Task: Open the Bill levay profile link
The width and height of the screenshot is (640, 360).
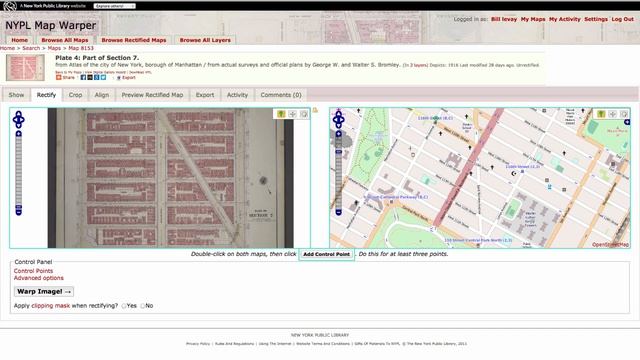Action: point(504,19)
